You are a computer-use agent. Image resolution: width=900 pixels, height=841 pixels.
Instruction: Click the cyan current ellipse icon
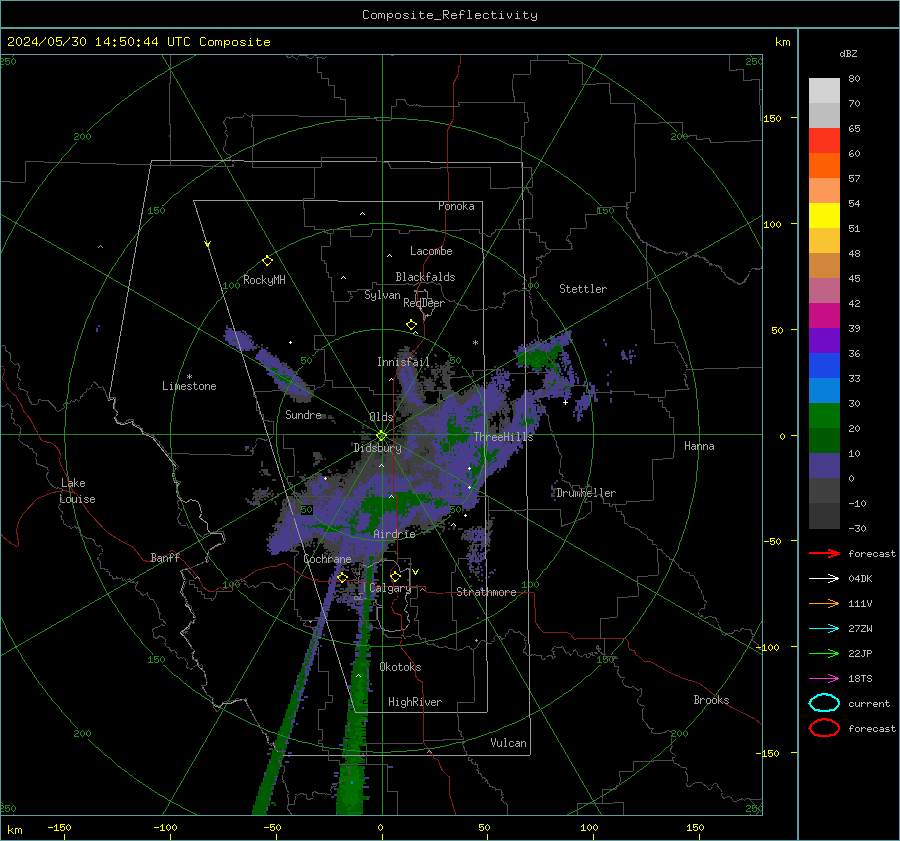coord(824,703)
